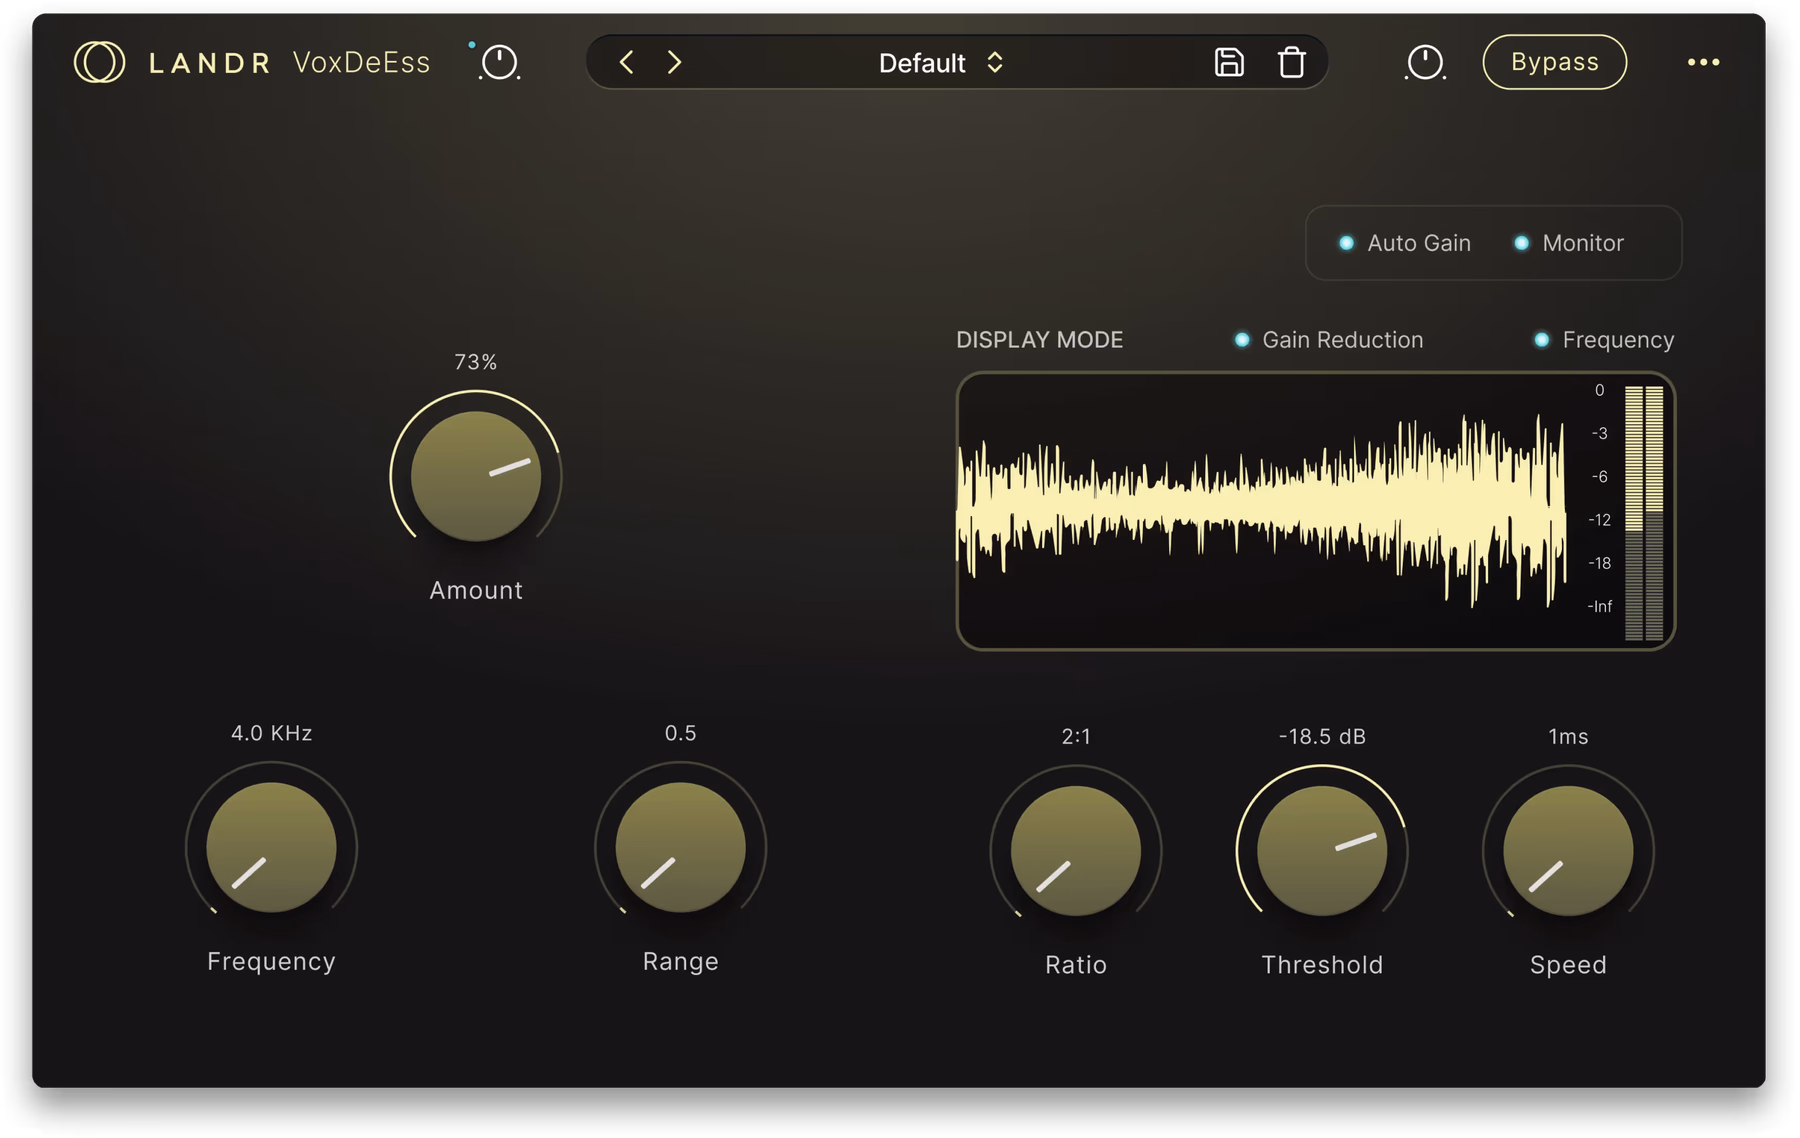Click the Amount knob
The image size is (1800, 1138).
(x=476, y=476)
